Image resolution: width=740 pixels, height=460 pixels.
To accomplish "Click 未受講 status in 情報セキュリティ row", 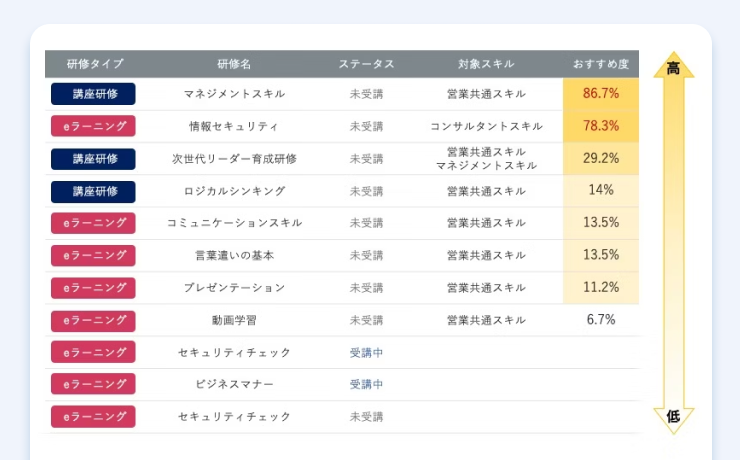I will click(366, 126).
